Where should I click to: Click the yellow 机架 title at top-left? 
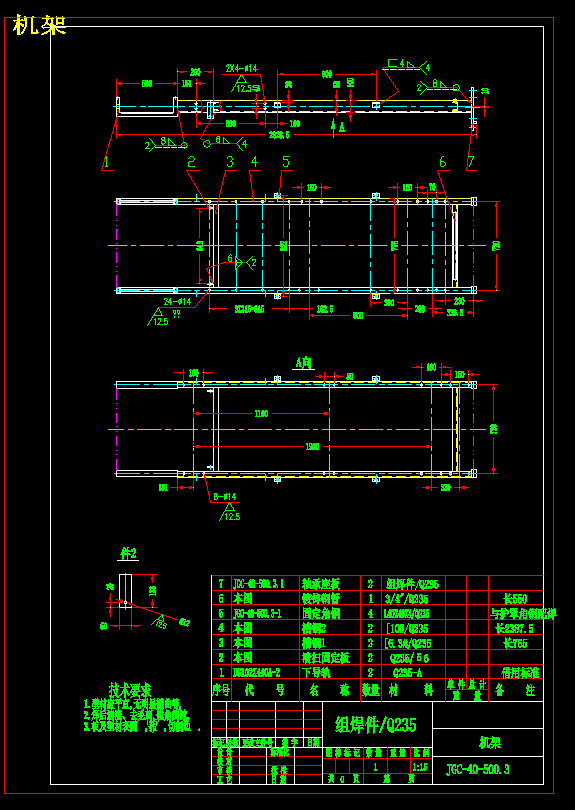coord(40,25)
